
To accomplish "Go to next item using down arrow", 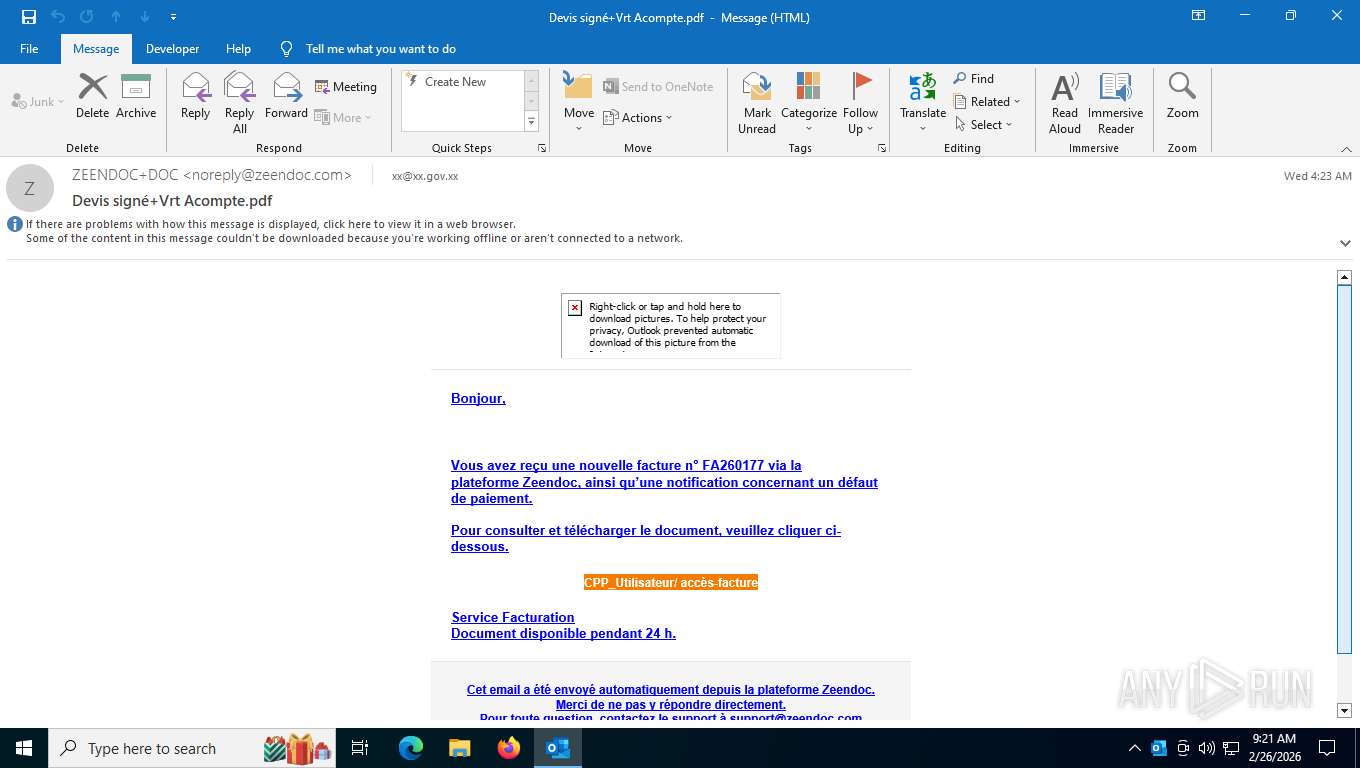I will pos(145,17).
